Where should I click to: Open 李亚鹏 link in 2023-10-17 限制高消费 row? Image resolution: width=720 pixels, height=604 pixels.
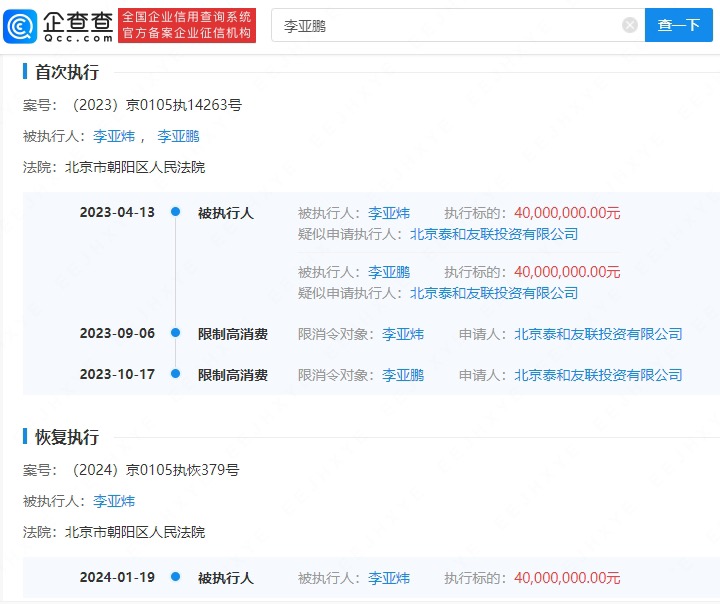coord(403,375)
